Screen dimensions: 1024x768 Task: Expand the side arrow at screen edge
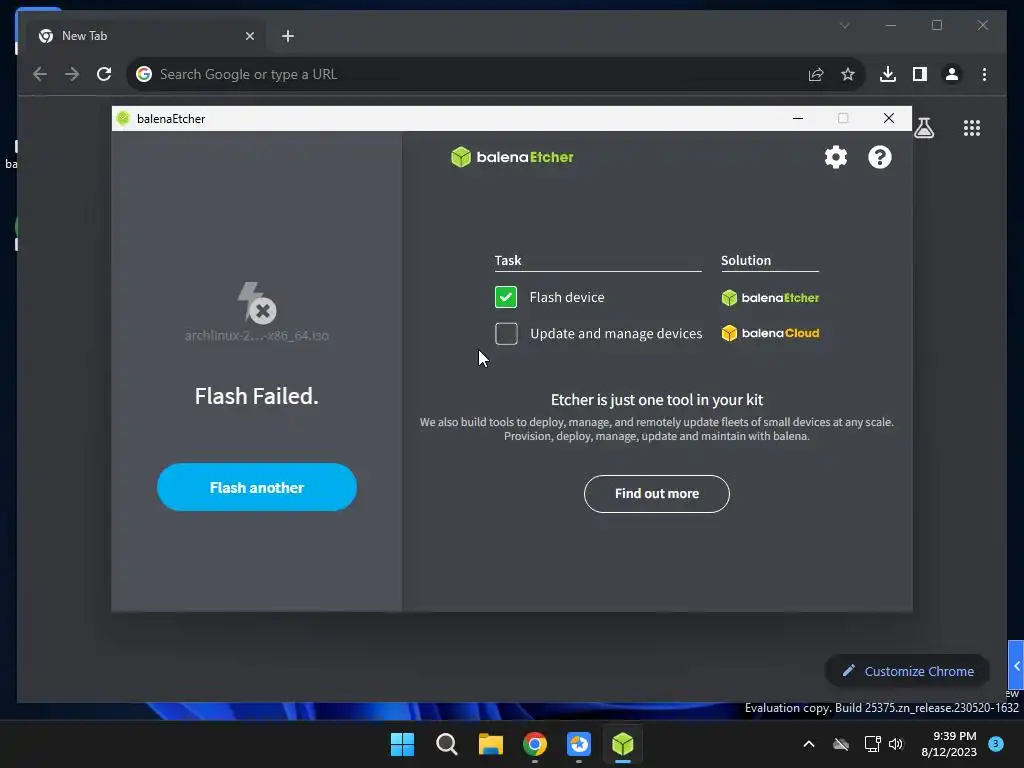point(1016,665)
